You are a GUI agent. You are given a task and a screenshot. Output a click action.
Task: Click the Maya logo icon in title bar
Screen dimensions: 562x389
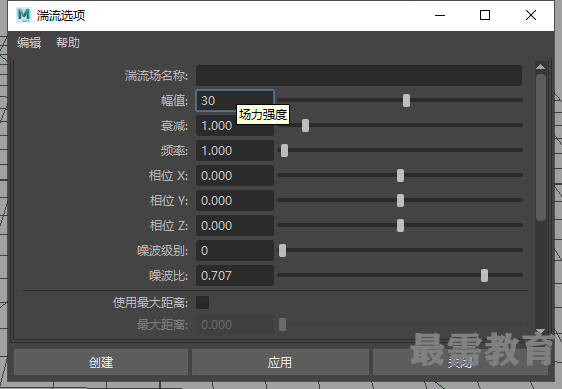(x=24, y=15)
